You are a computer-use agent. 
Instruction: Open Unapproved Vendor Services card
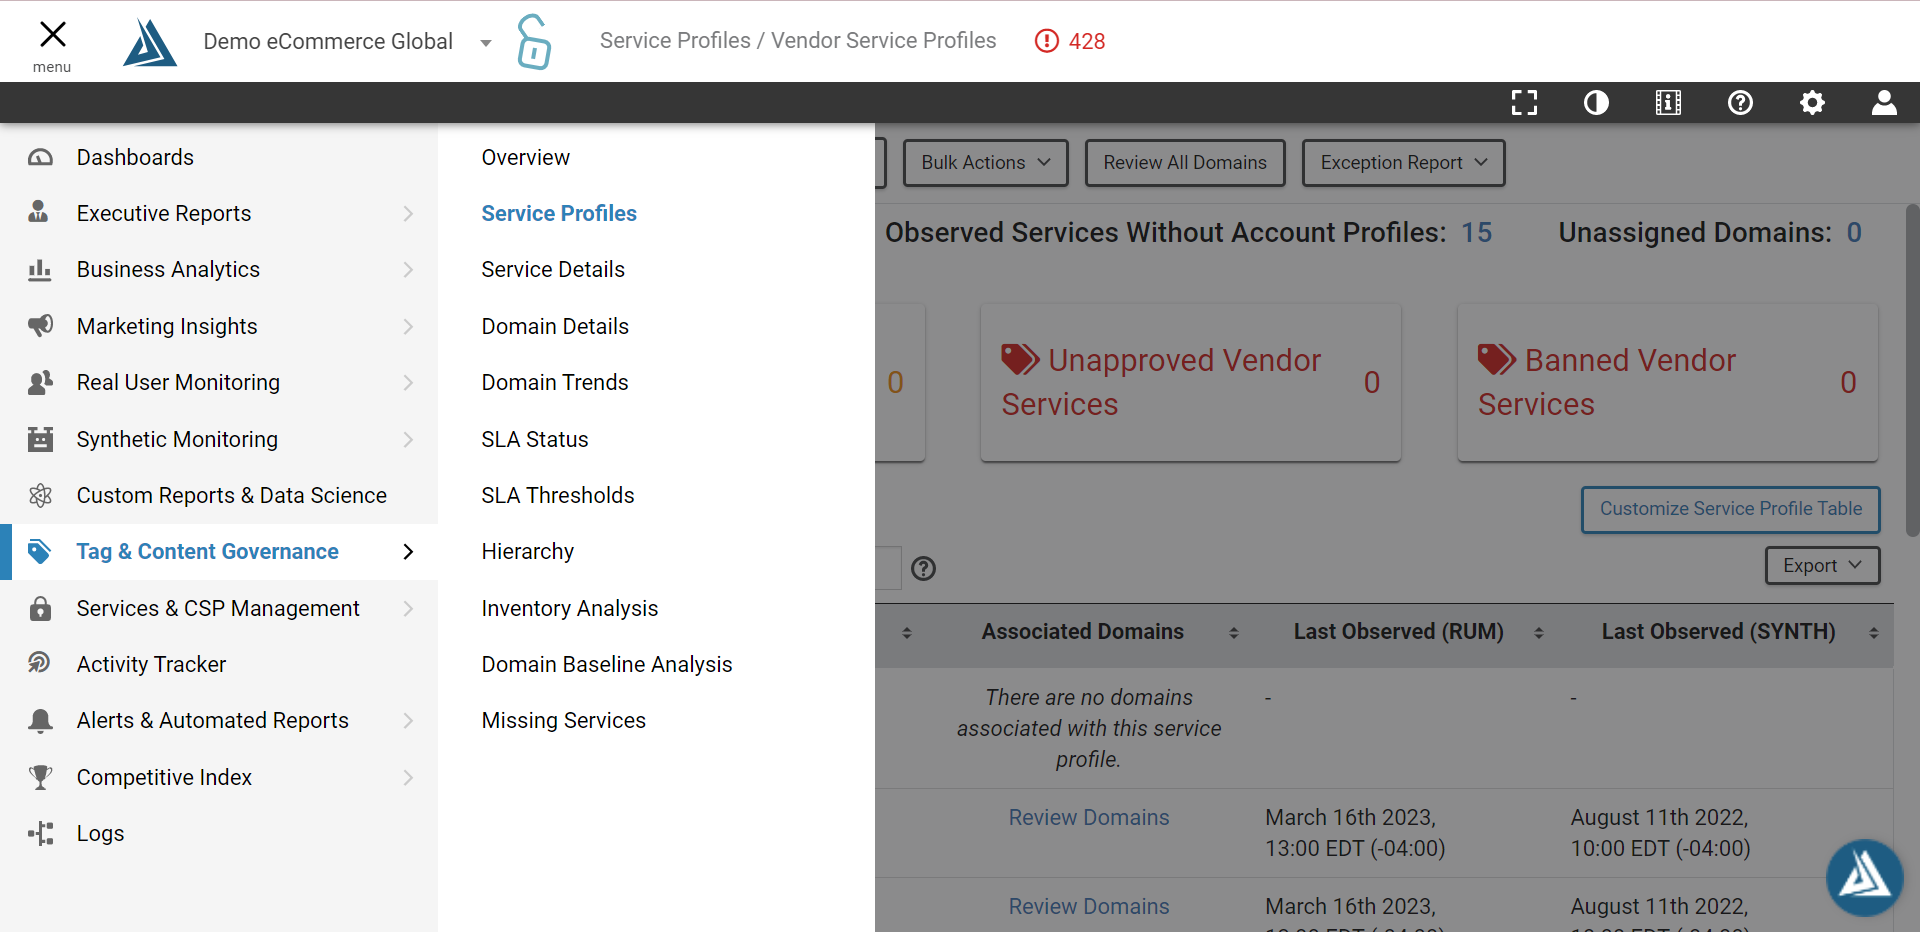pyautogui.click(x=1191, y=383)
